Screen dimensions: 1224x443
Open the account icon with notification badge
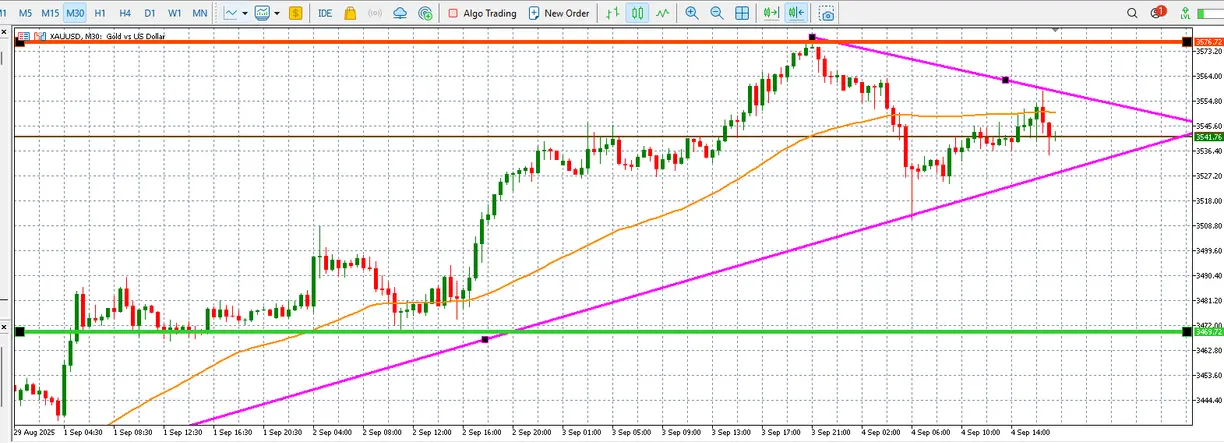click(1159, 12)
